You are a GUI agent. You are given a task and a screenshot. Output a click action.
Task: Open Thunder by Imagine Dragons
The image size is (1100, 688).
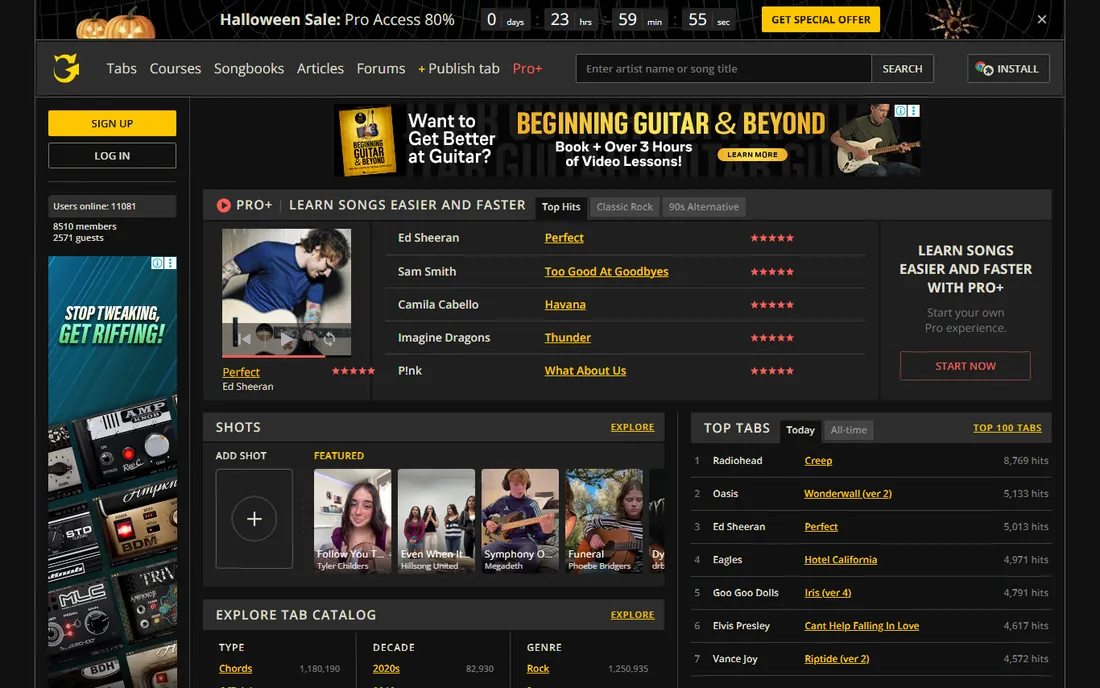pyautogui.click(x=568, y=337)
